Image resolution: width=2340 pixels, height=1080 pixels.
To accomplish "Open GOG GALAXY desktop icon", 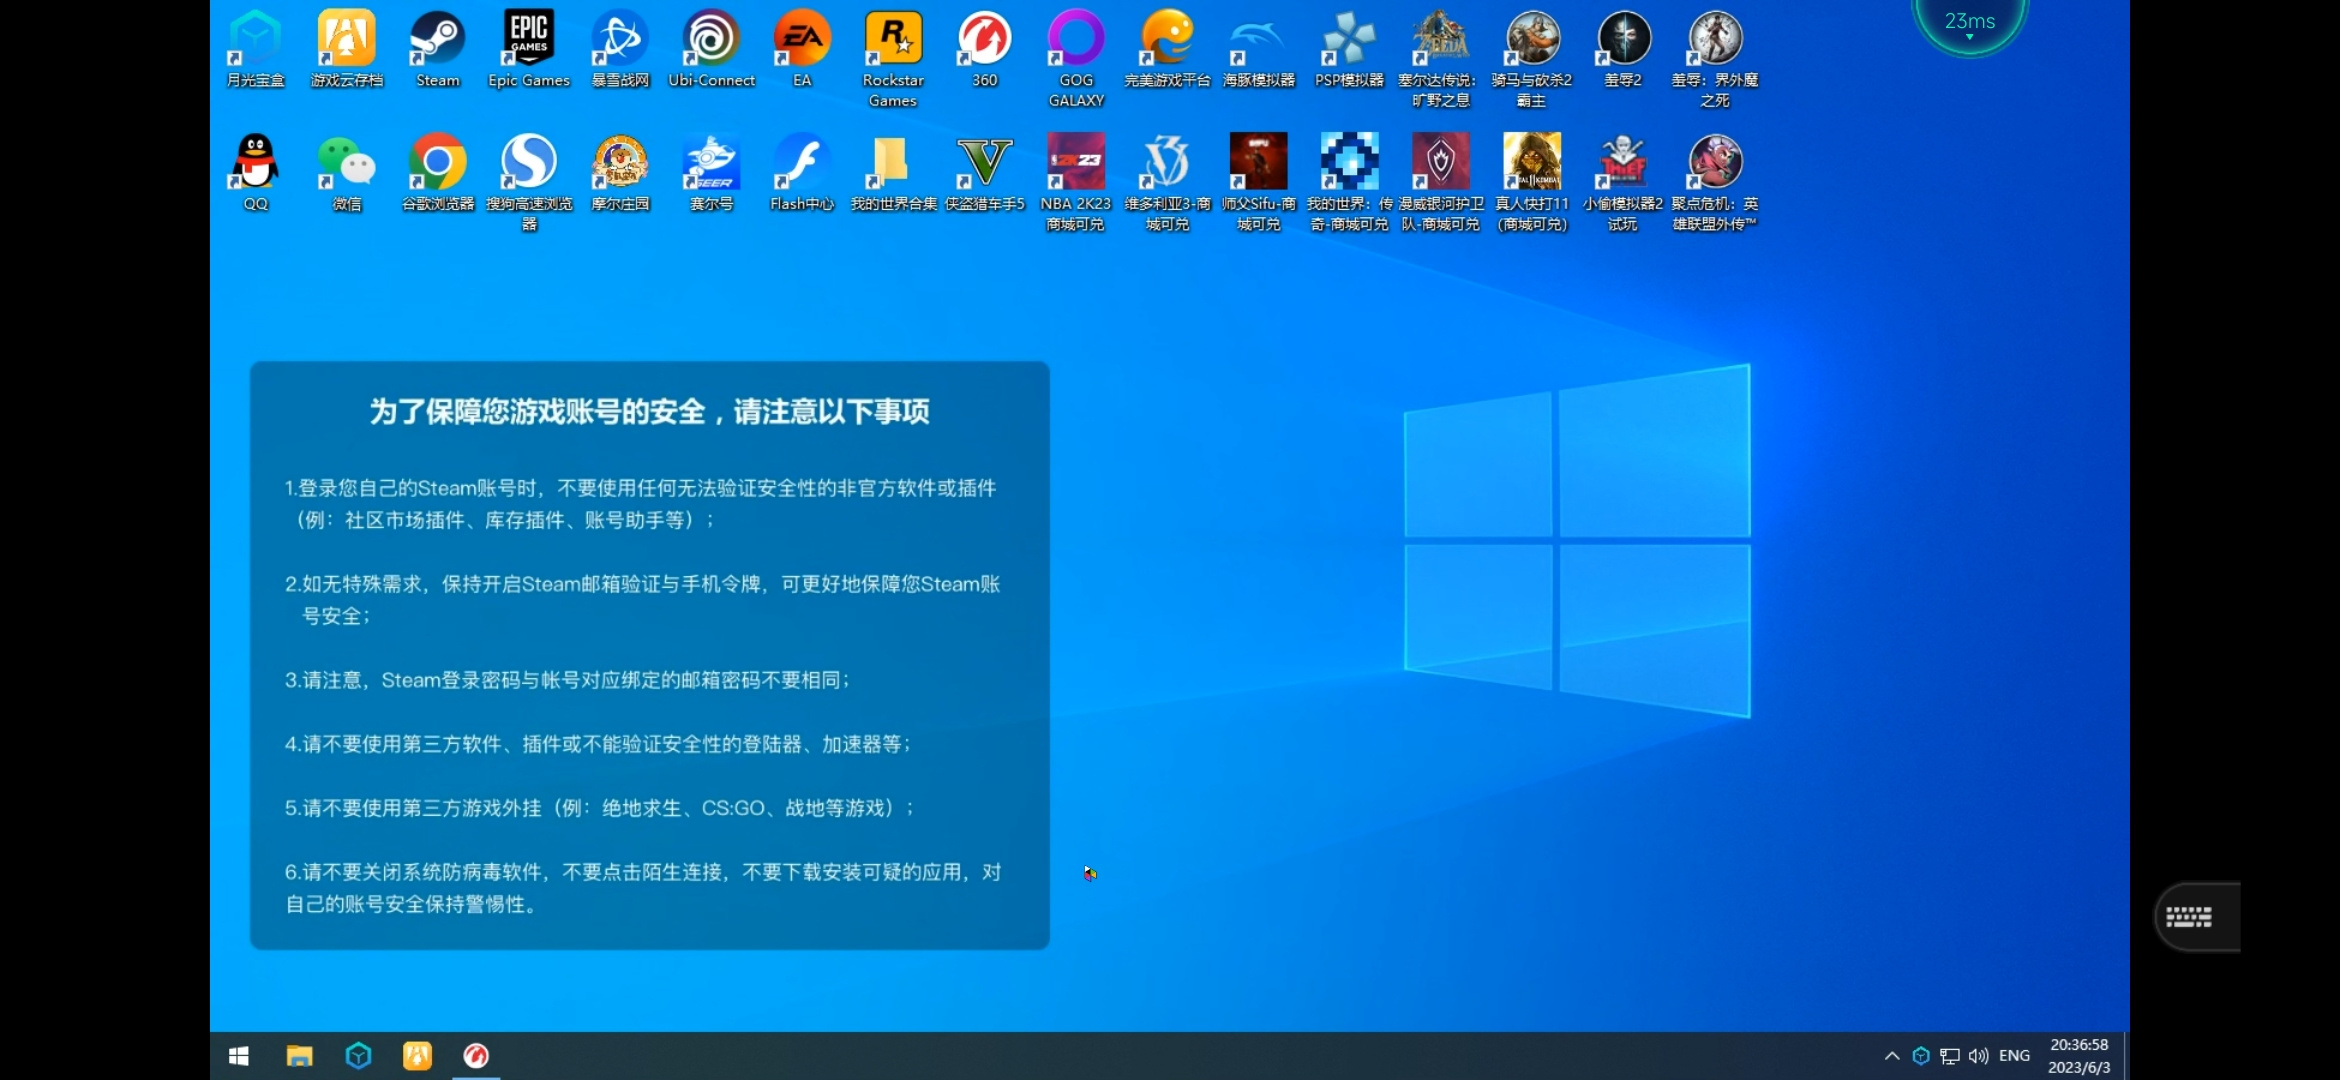I will point(1076,58).
